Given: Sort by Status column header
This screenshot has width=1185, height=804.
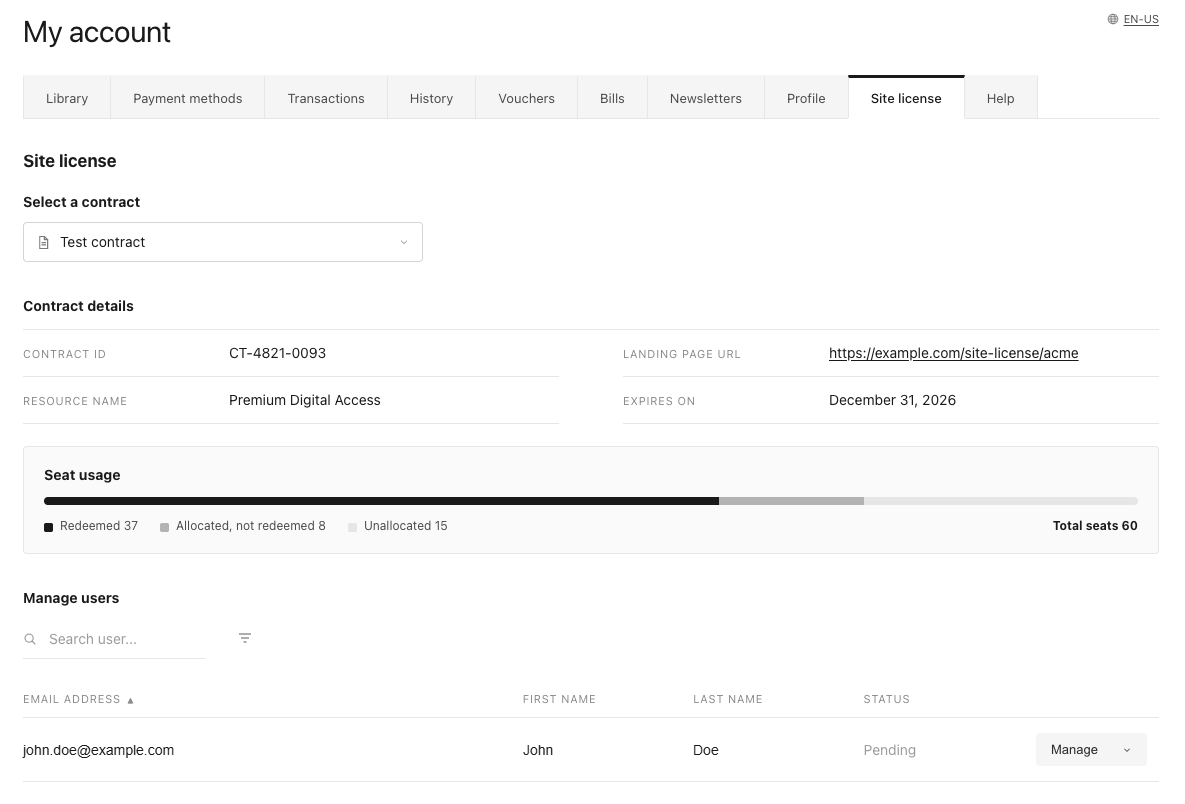Looking at the screenshot, I should [x=886, y=700].
